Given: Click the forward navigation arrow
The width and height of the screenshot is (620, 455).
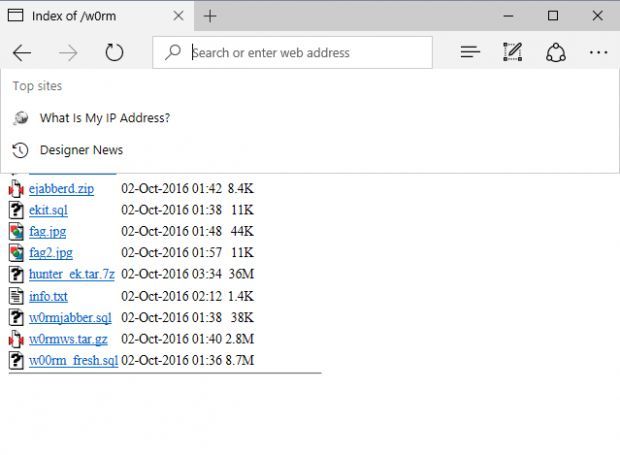Looking at the screenshot, I should click(x=68, y=53).
